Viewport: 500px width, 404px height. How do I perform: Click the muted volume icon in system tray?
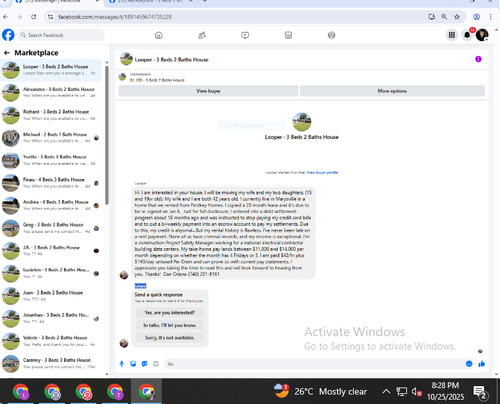[417, 392]
